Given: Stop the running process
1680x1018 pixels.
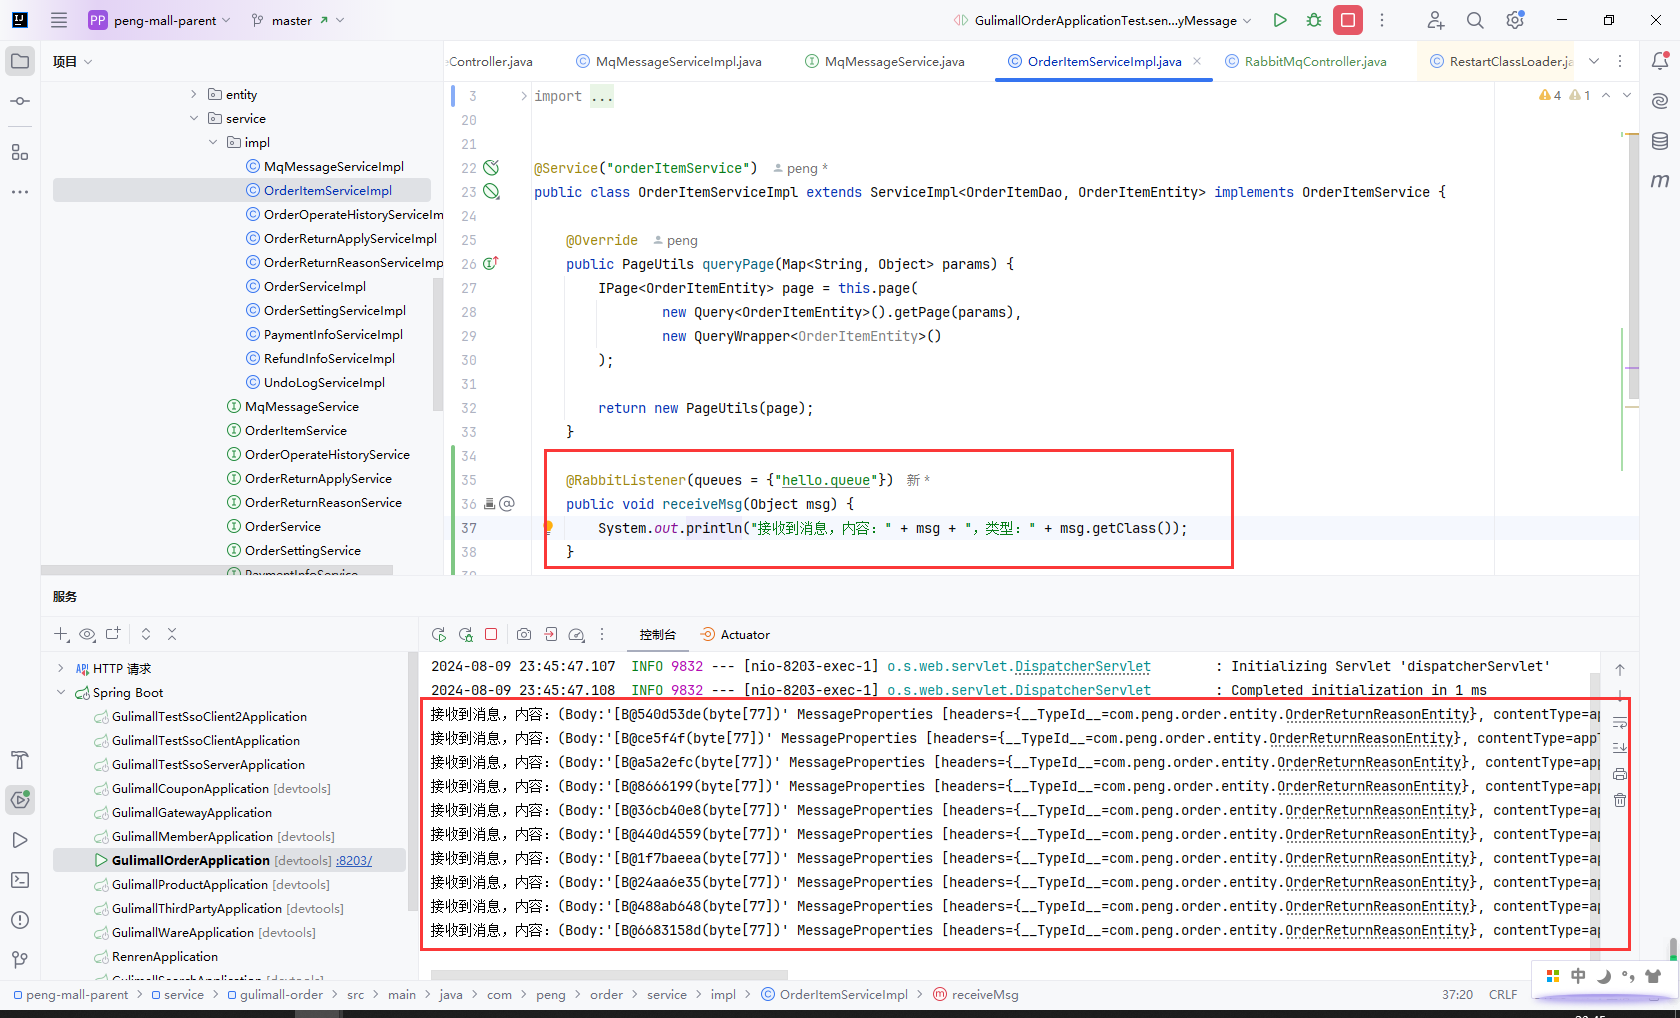Looking at the screenshot, I should (1348, 20).
